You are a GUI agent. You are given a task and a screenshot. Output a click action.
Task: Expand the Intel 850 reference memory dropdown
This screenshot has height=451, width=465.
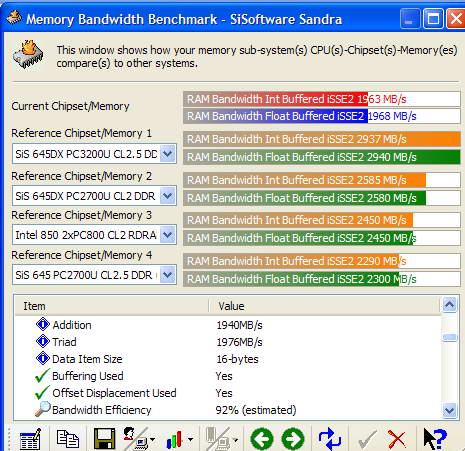(x=167, y=235)
